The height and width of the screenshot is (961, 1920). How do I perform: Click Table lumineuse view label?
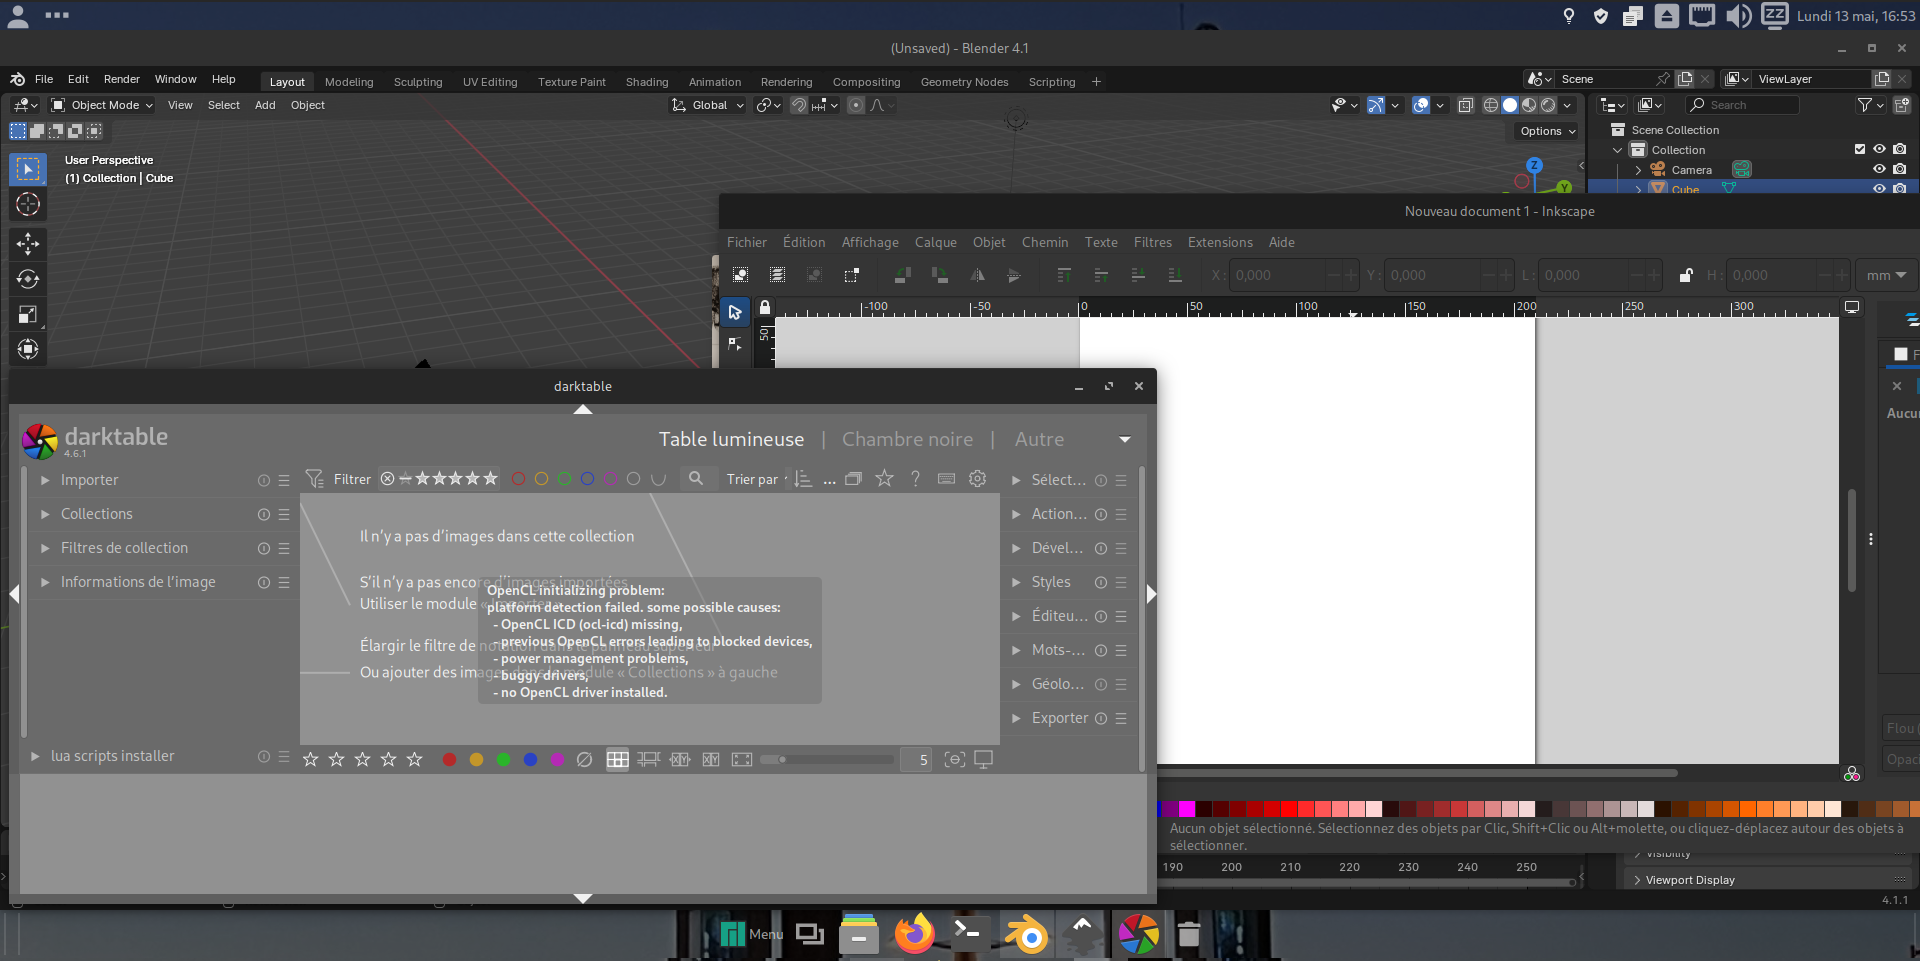pos(731,439)
